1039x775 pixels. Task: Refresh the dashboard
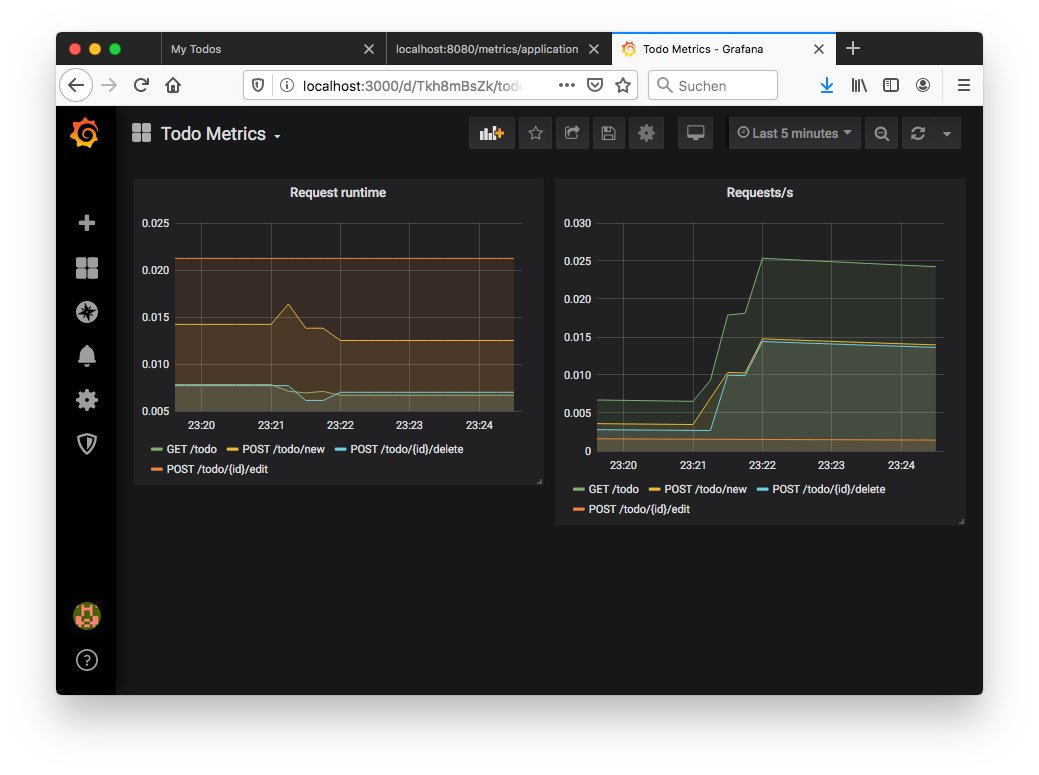point(918,133)
